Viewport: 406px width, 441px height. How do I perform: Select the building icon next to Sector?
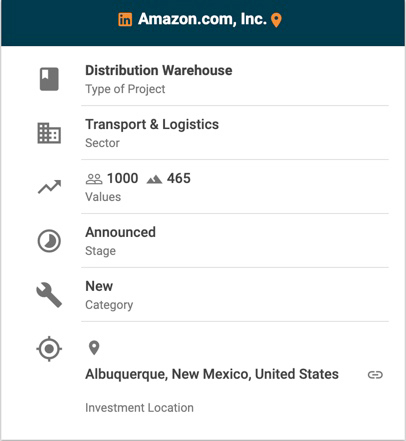(49, 133)
